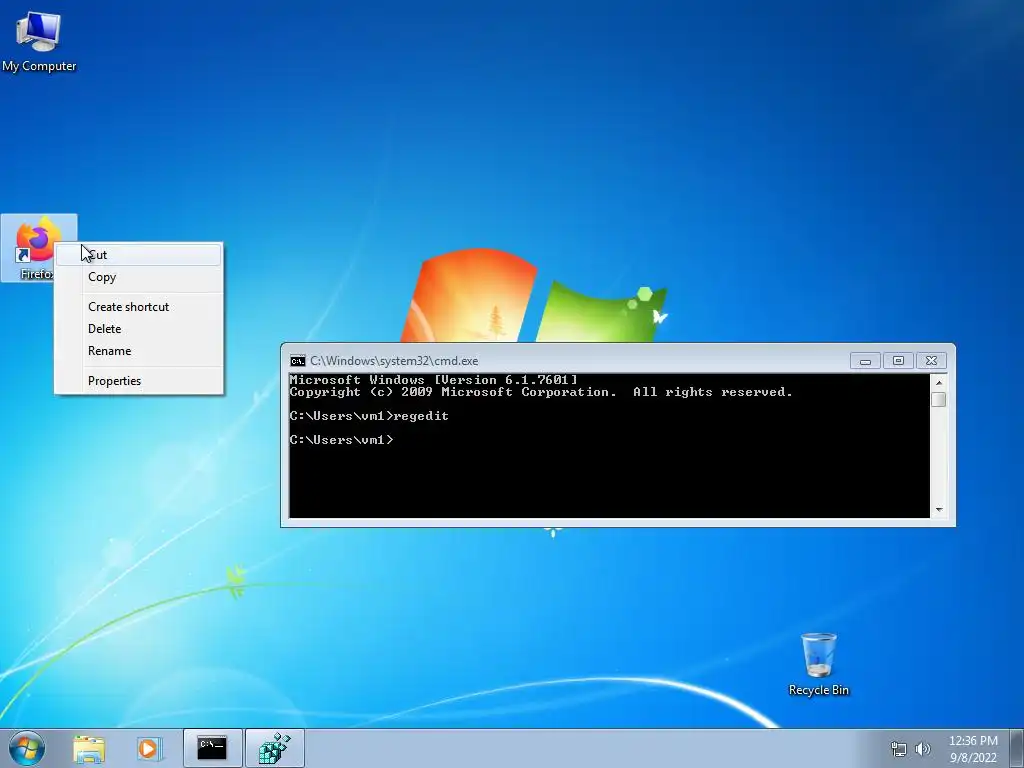The image size is (1024, 768).
Task: Click the Microsoft Windows version line
Action: click(x=434, y=379)
